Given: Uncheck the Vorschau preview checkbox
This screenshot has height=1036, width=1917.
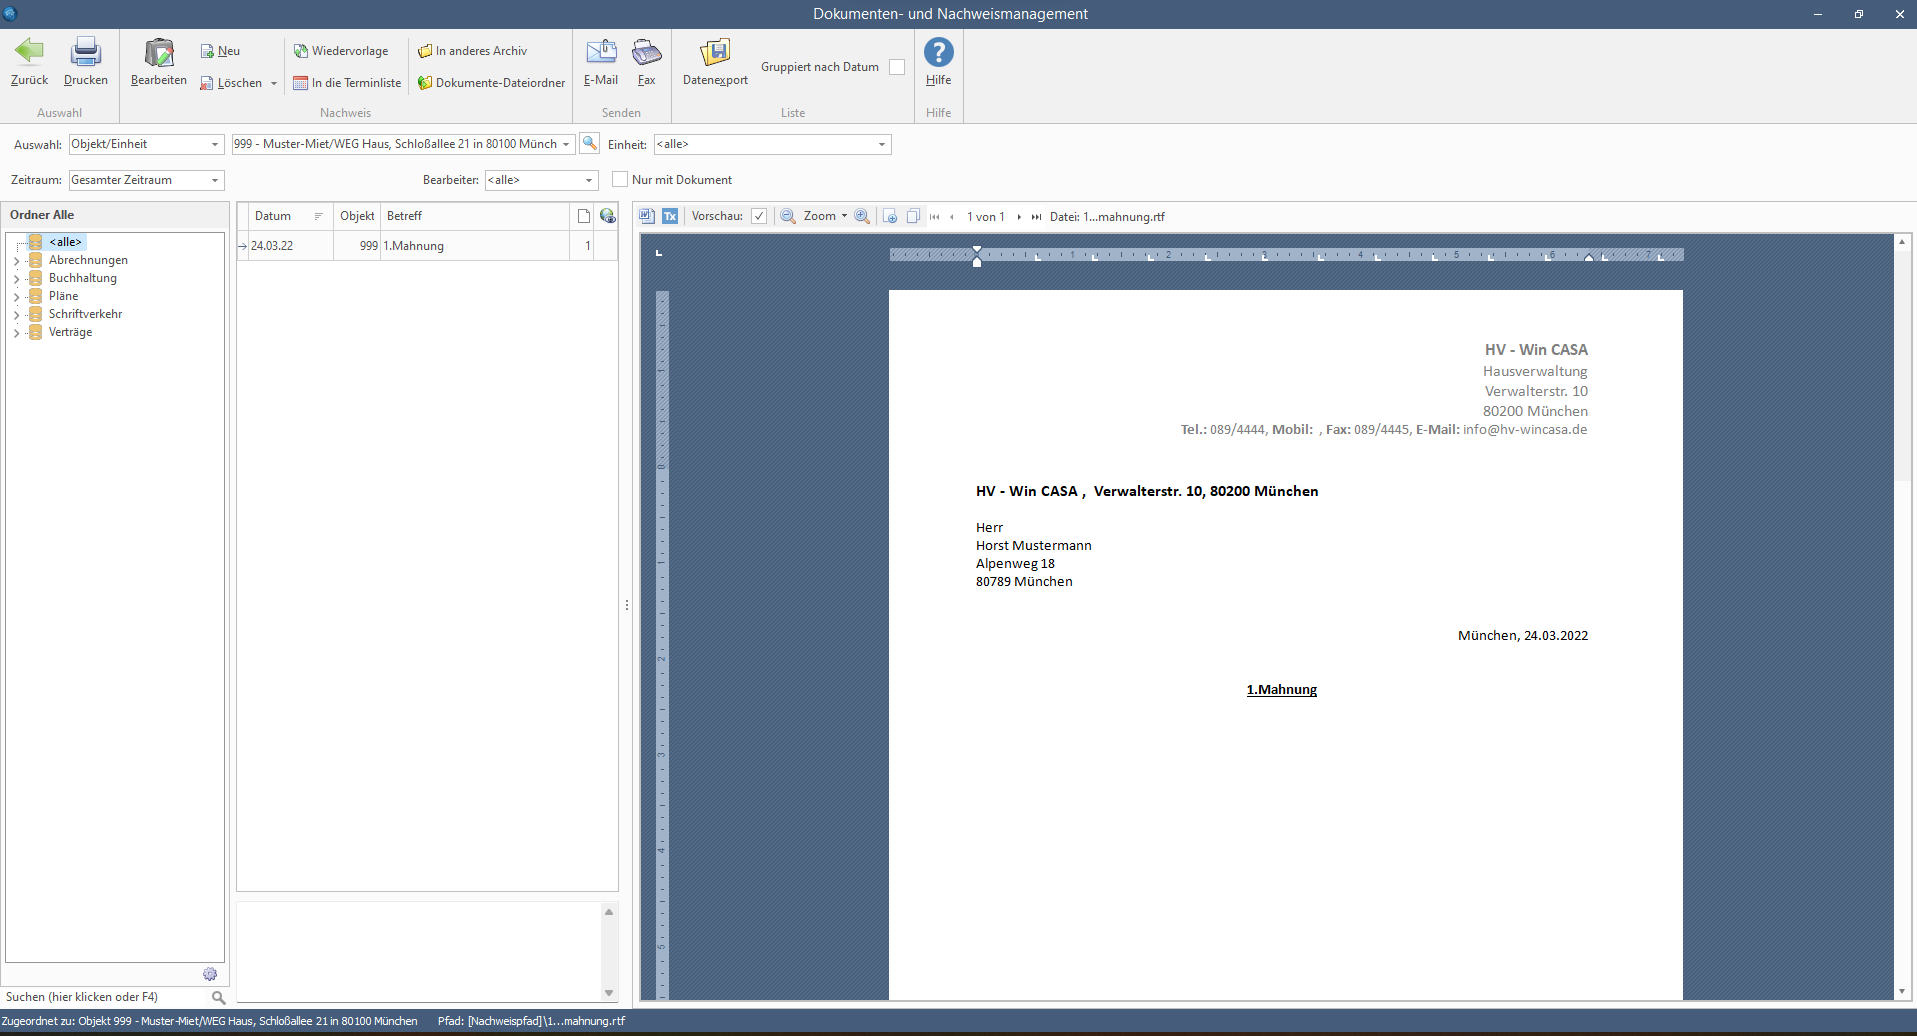Looking at the screenshot, I should [x=759, y=216].
